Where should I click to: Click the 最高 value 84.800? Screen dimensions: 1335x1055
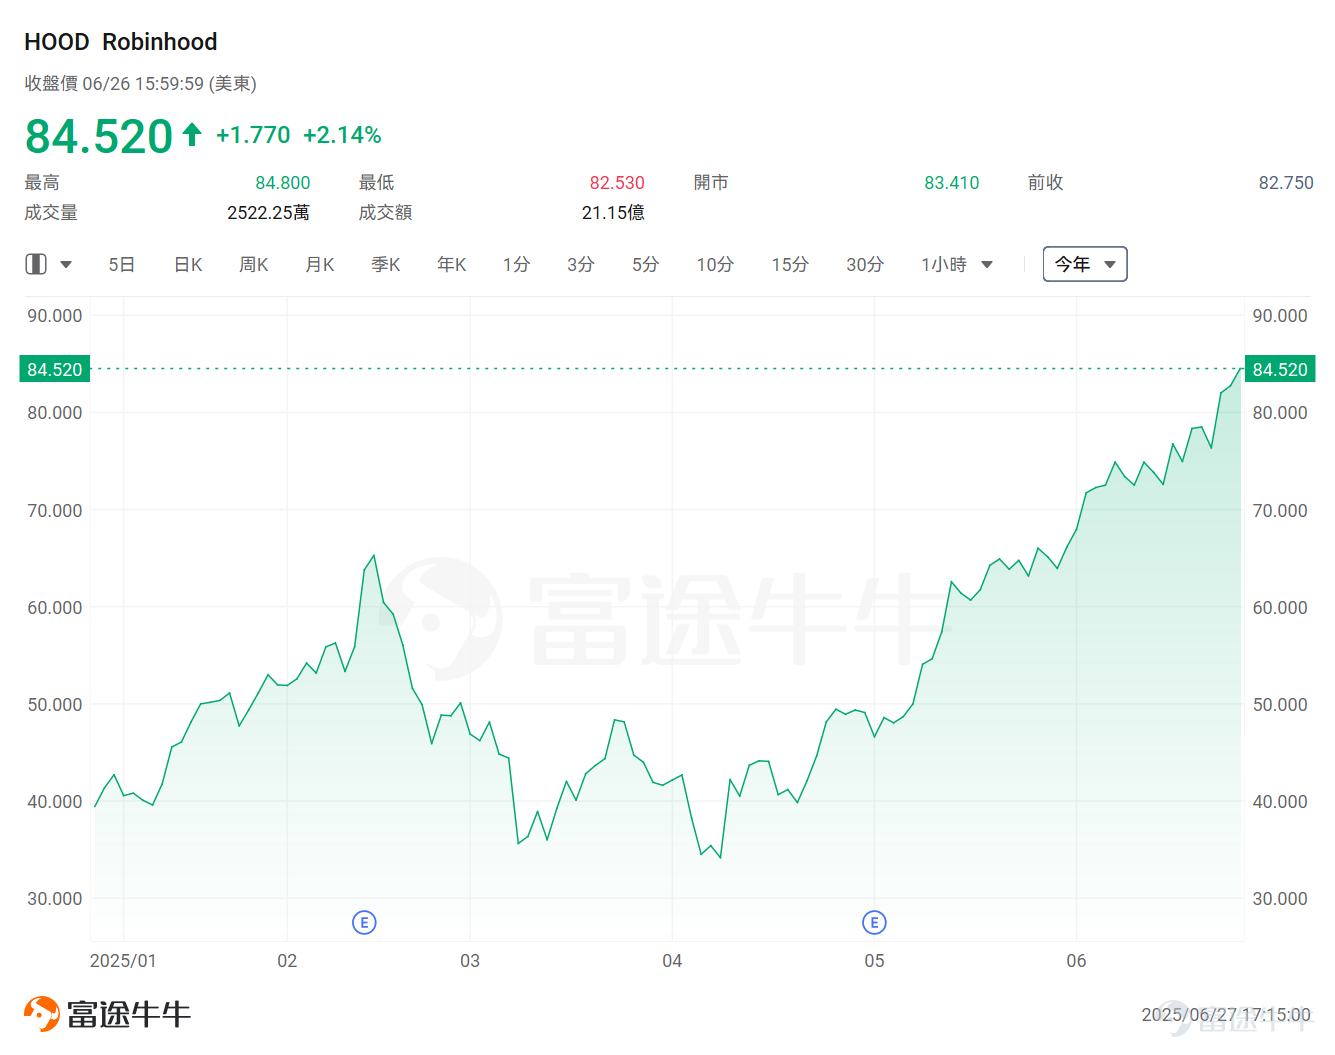click(x=283, y=183)
